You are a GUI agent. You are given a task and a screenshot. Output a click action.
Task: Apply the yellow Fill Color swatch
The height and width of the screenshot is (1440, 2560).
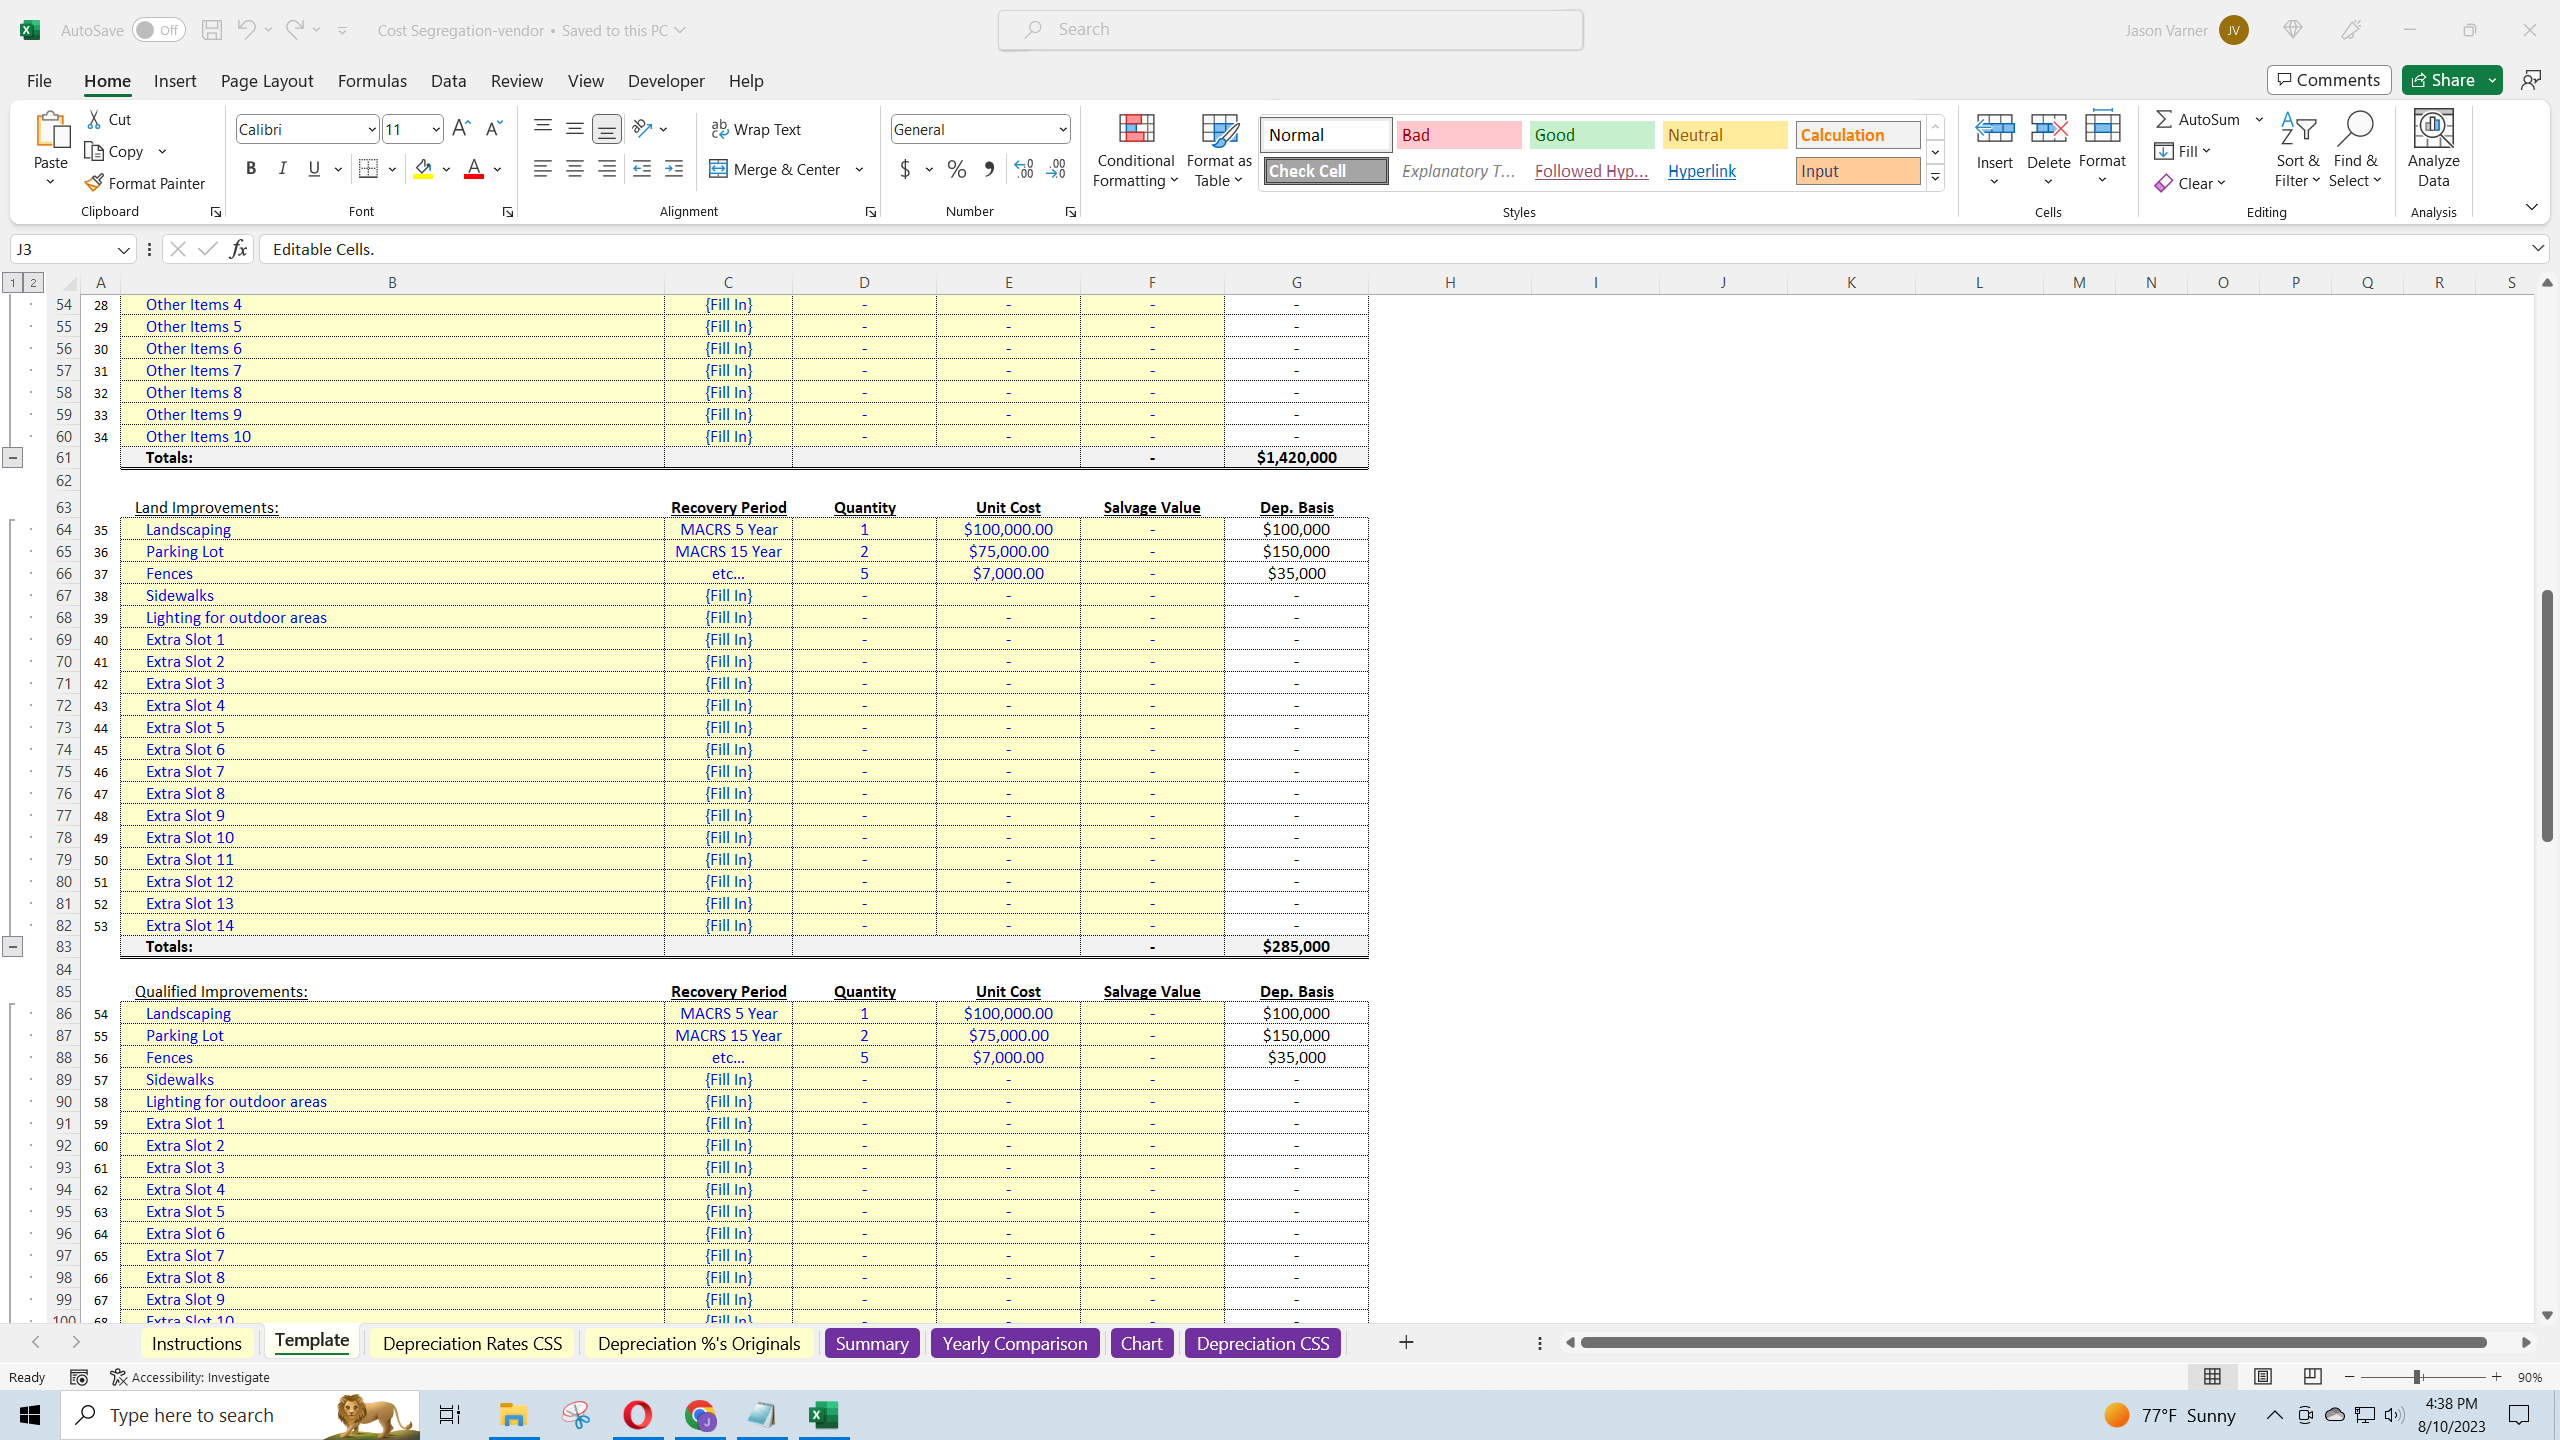click(424, 169)
